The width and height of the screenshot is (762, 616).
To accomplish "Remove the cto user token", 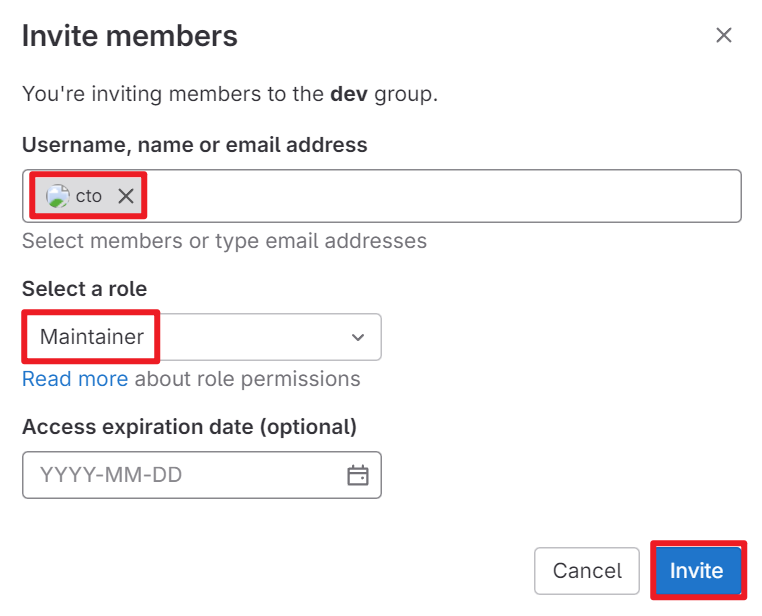I will tap(126, 196).
